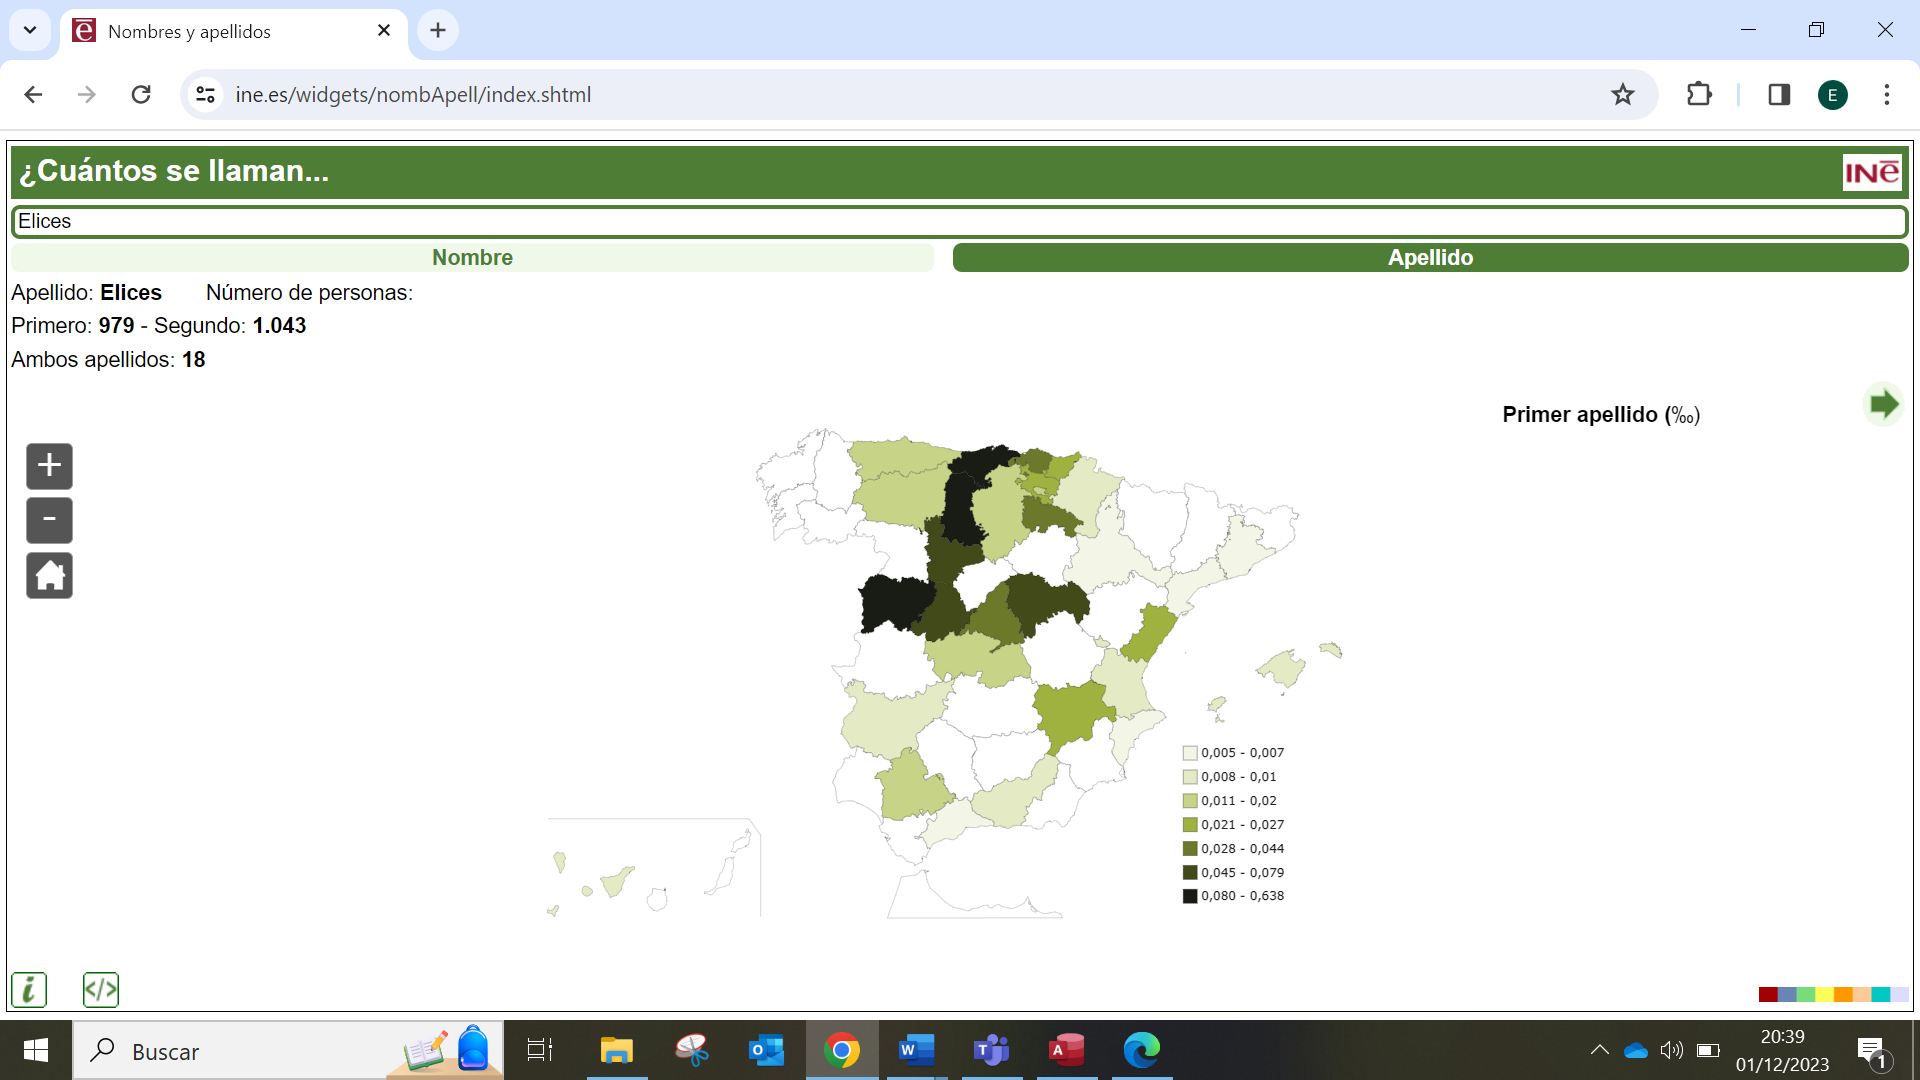Select the Apellido tab
The image size is (1920, 1080).
(x=1430, y=258)
